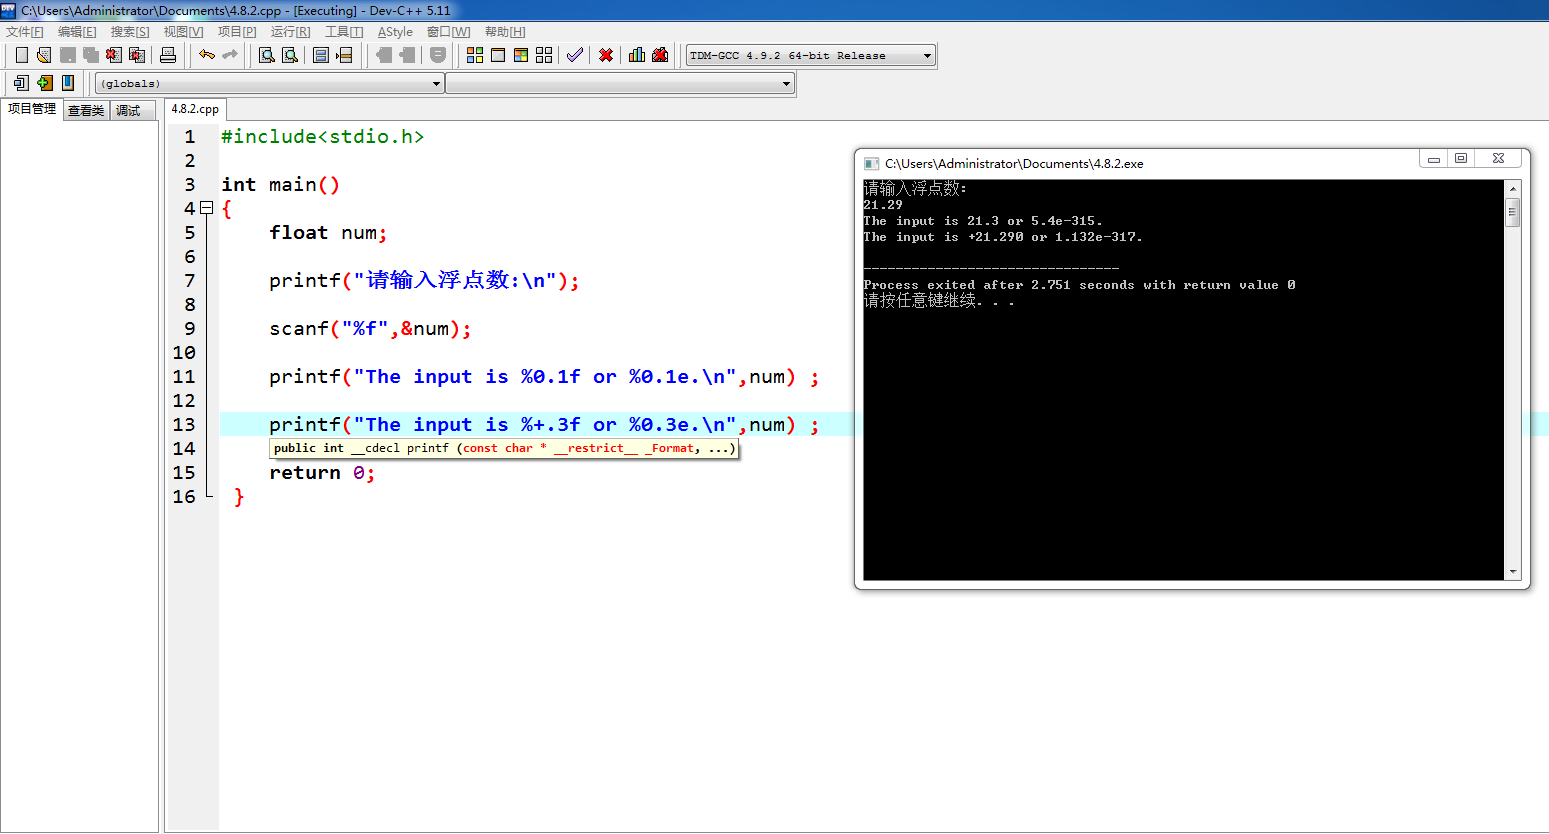Click the console window scrollbar up arrow
Viewport: 1549px width, 834px height.
coord(1513,189)
